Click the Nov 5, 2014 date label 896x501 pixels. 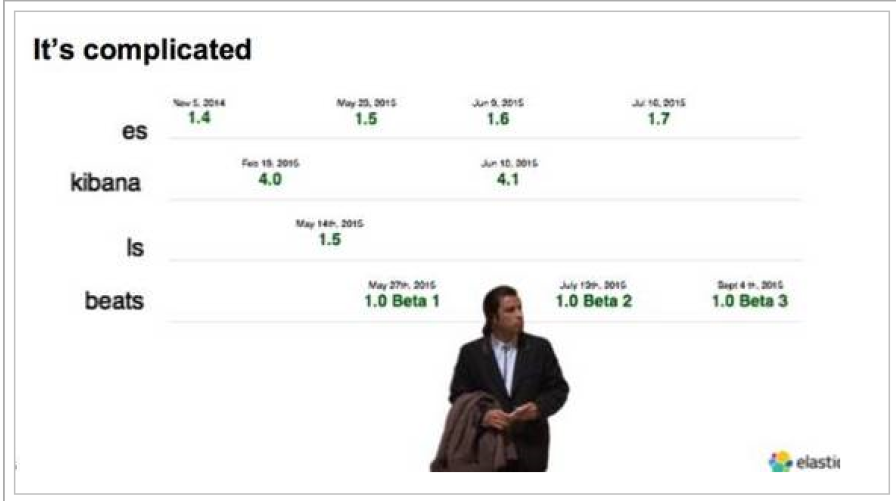click(199, 102)
